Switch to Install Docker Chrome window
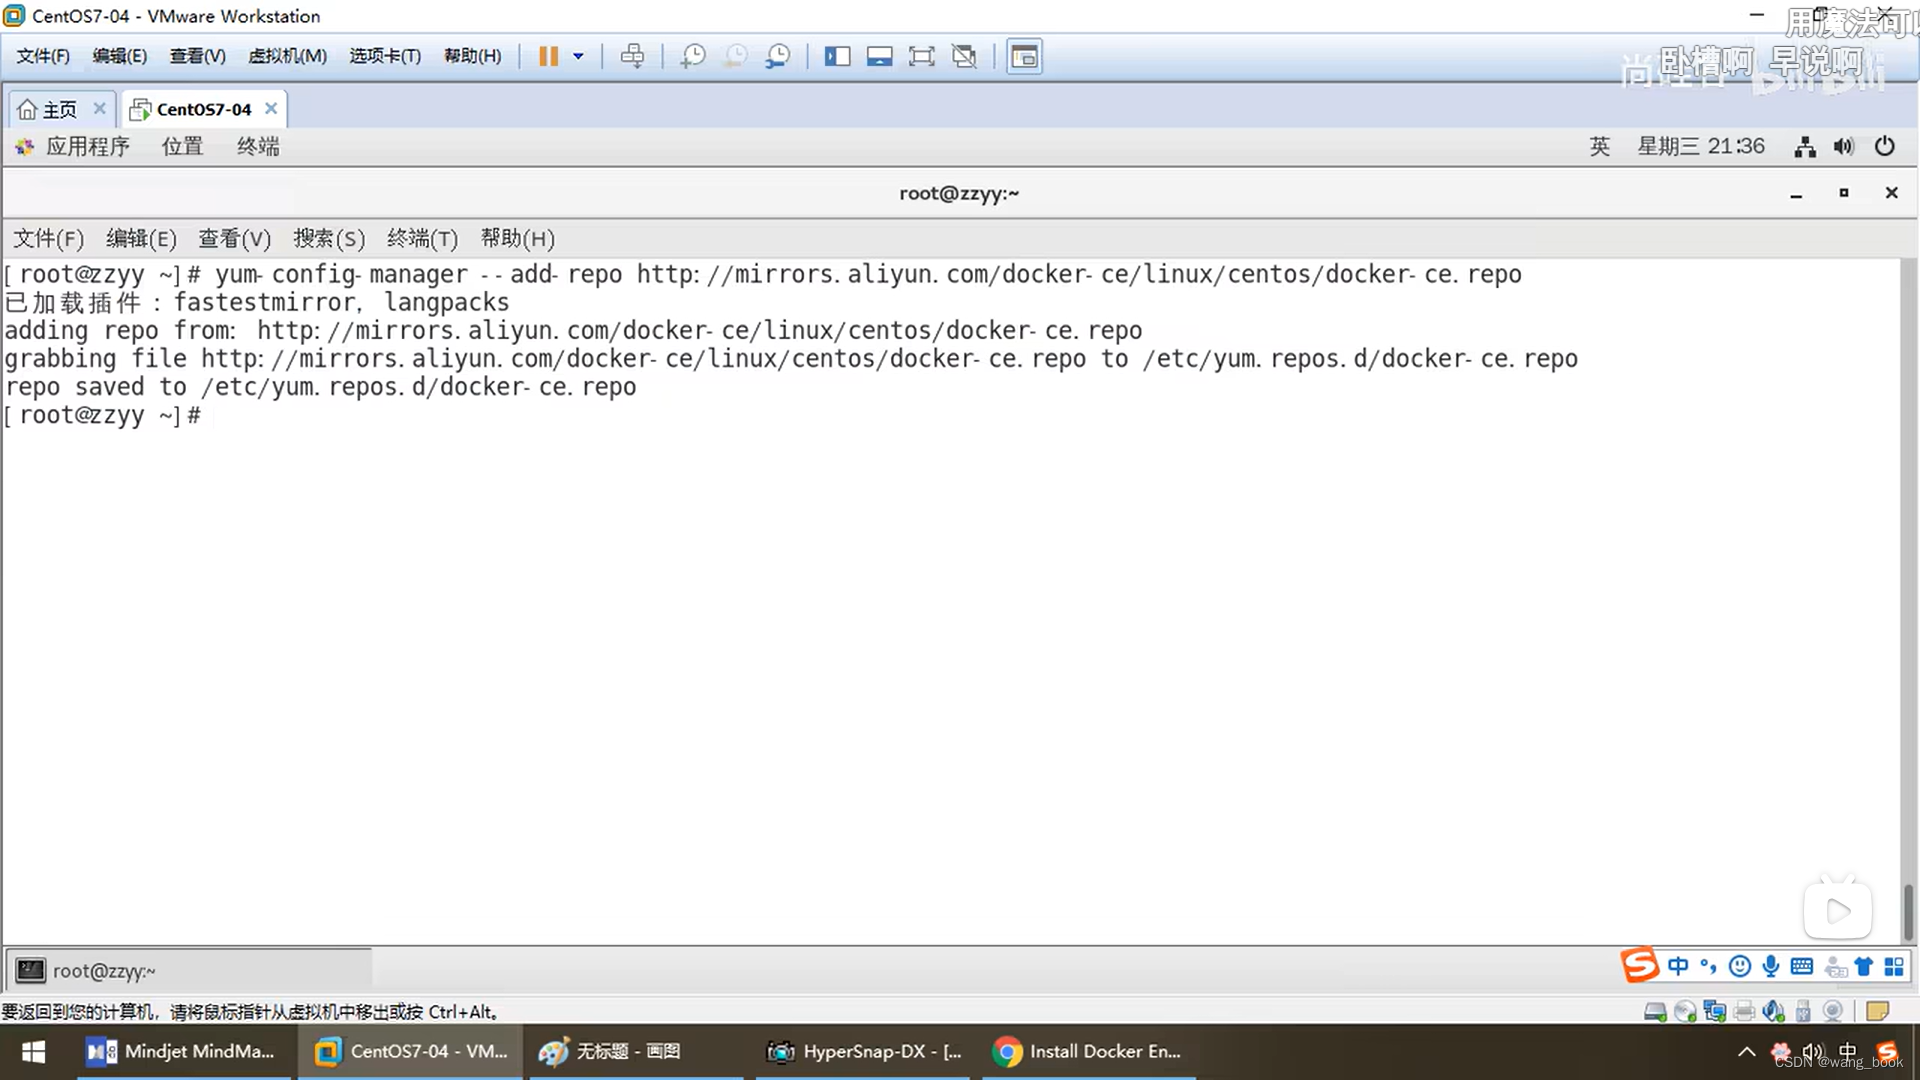The width and height of the screenshot is (1920, 1080). point(1089,1052)
